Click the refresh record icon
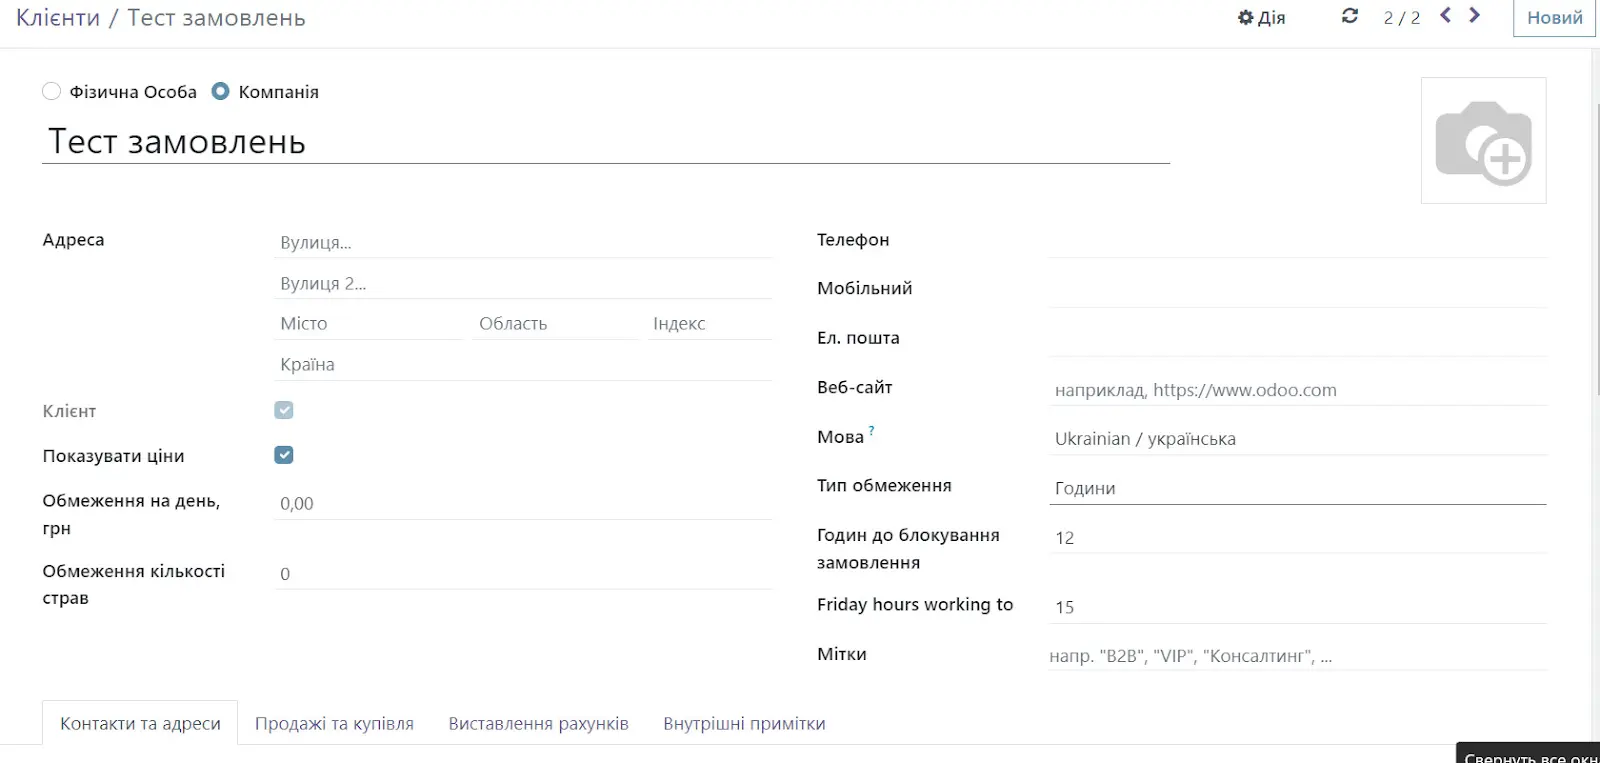The width and height of the screenshot is (1600, 763). [1350, 16]
